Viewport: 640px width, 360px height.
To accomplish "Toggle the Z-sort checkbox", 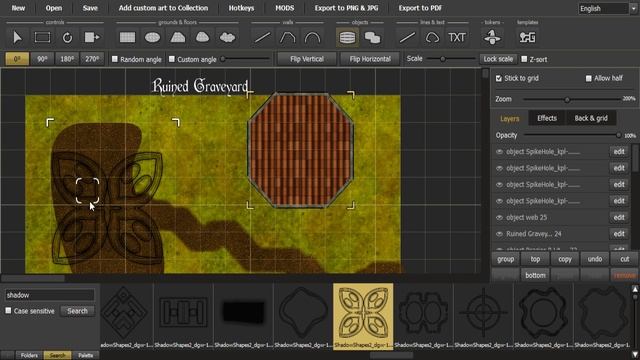I will (524, 59).
